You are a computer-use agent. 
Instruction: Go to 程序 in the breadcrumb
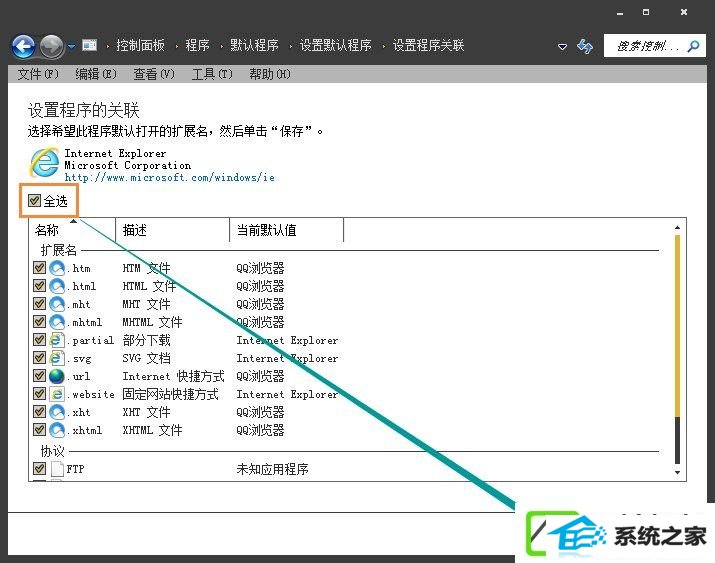tap(197, 45)
